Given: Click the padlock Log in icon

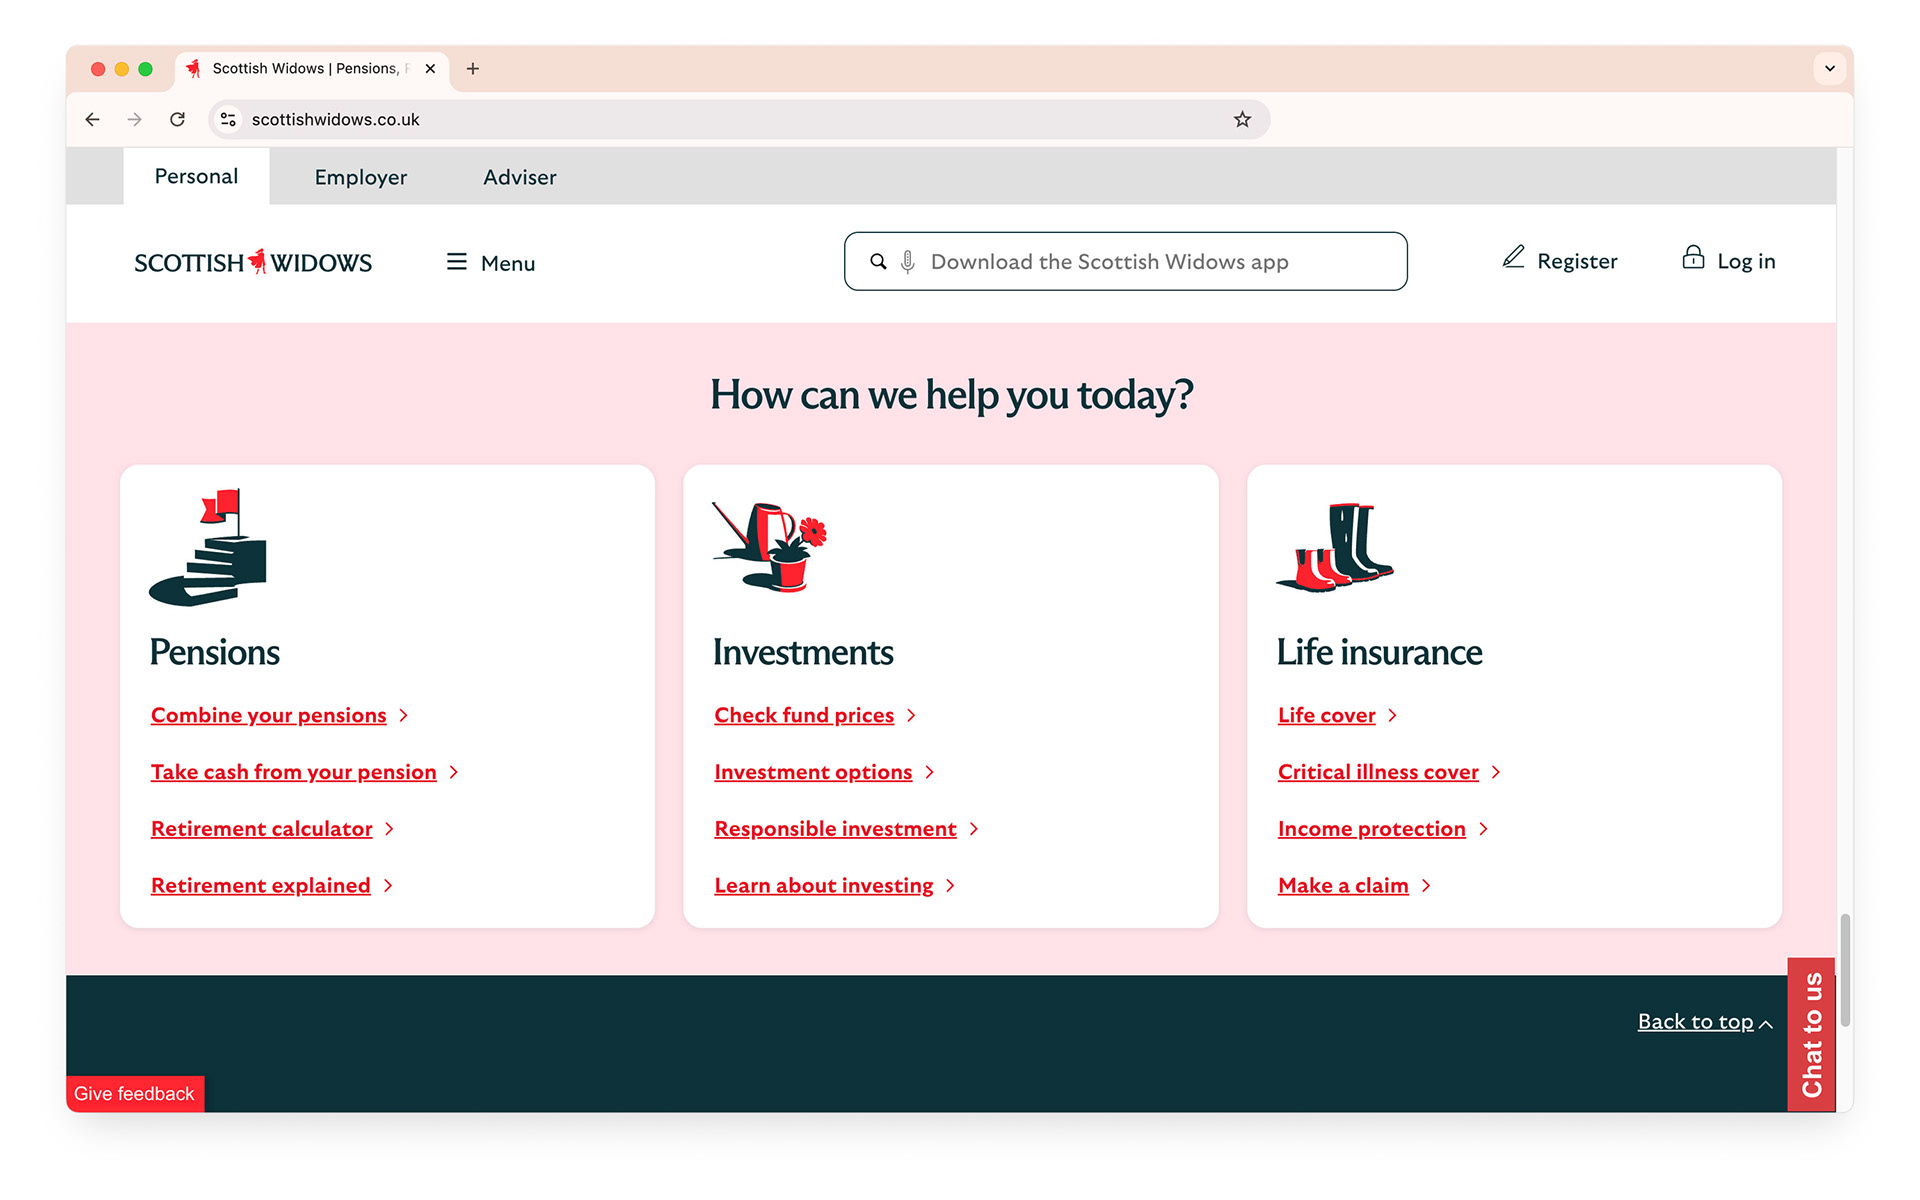Looking at the screenshot, I should click(x=1692, y=258).
